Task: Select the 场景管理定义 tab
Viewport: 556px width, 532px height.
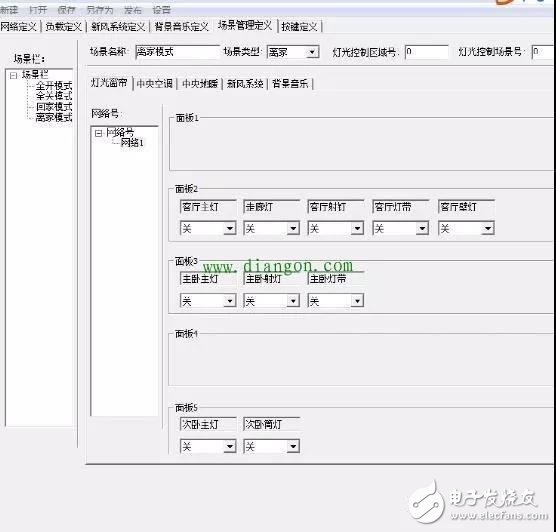Action: pyautogui.click(x=245, y=26)
